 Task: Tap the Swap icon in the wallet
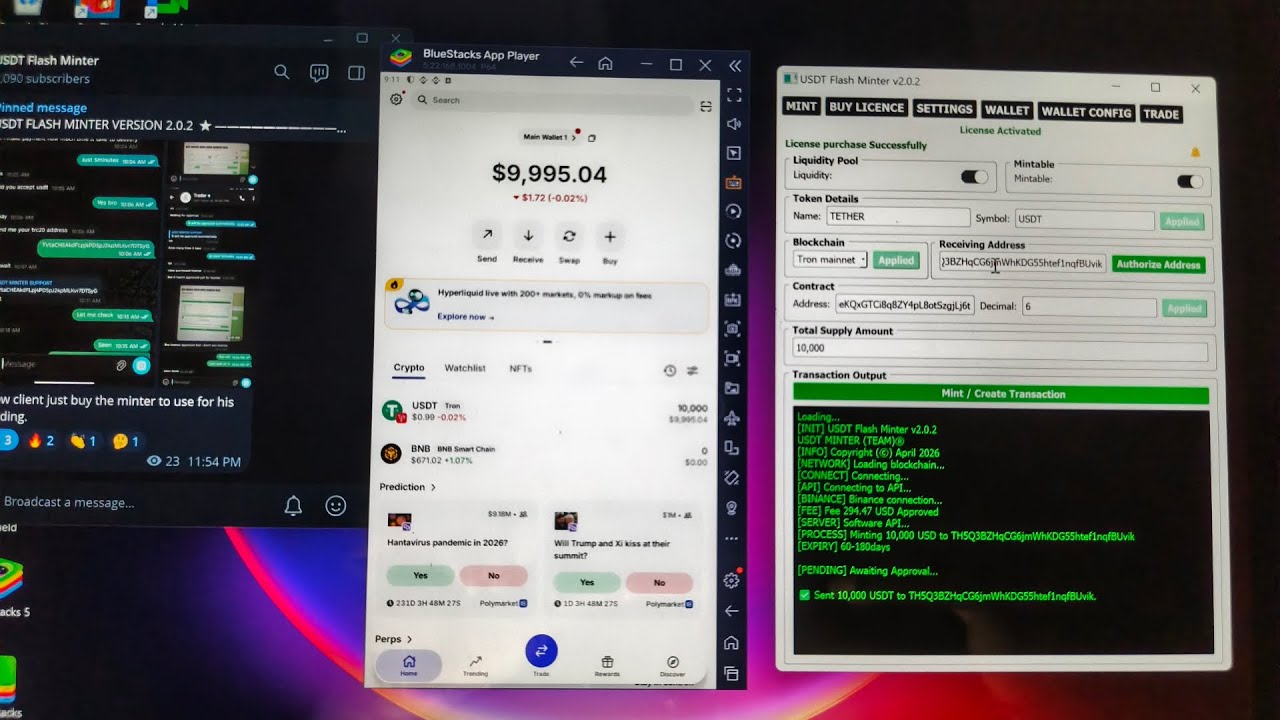[x=569, y=236]
